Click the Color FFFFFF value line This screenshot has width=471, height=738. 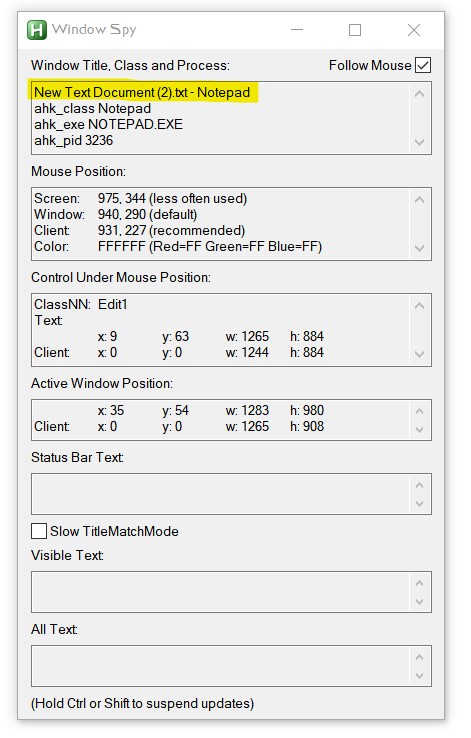click(x=178, y=247)
